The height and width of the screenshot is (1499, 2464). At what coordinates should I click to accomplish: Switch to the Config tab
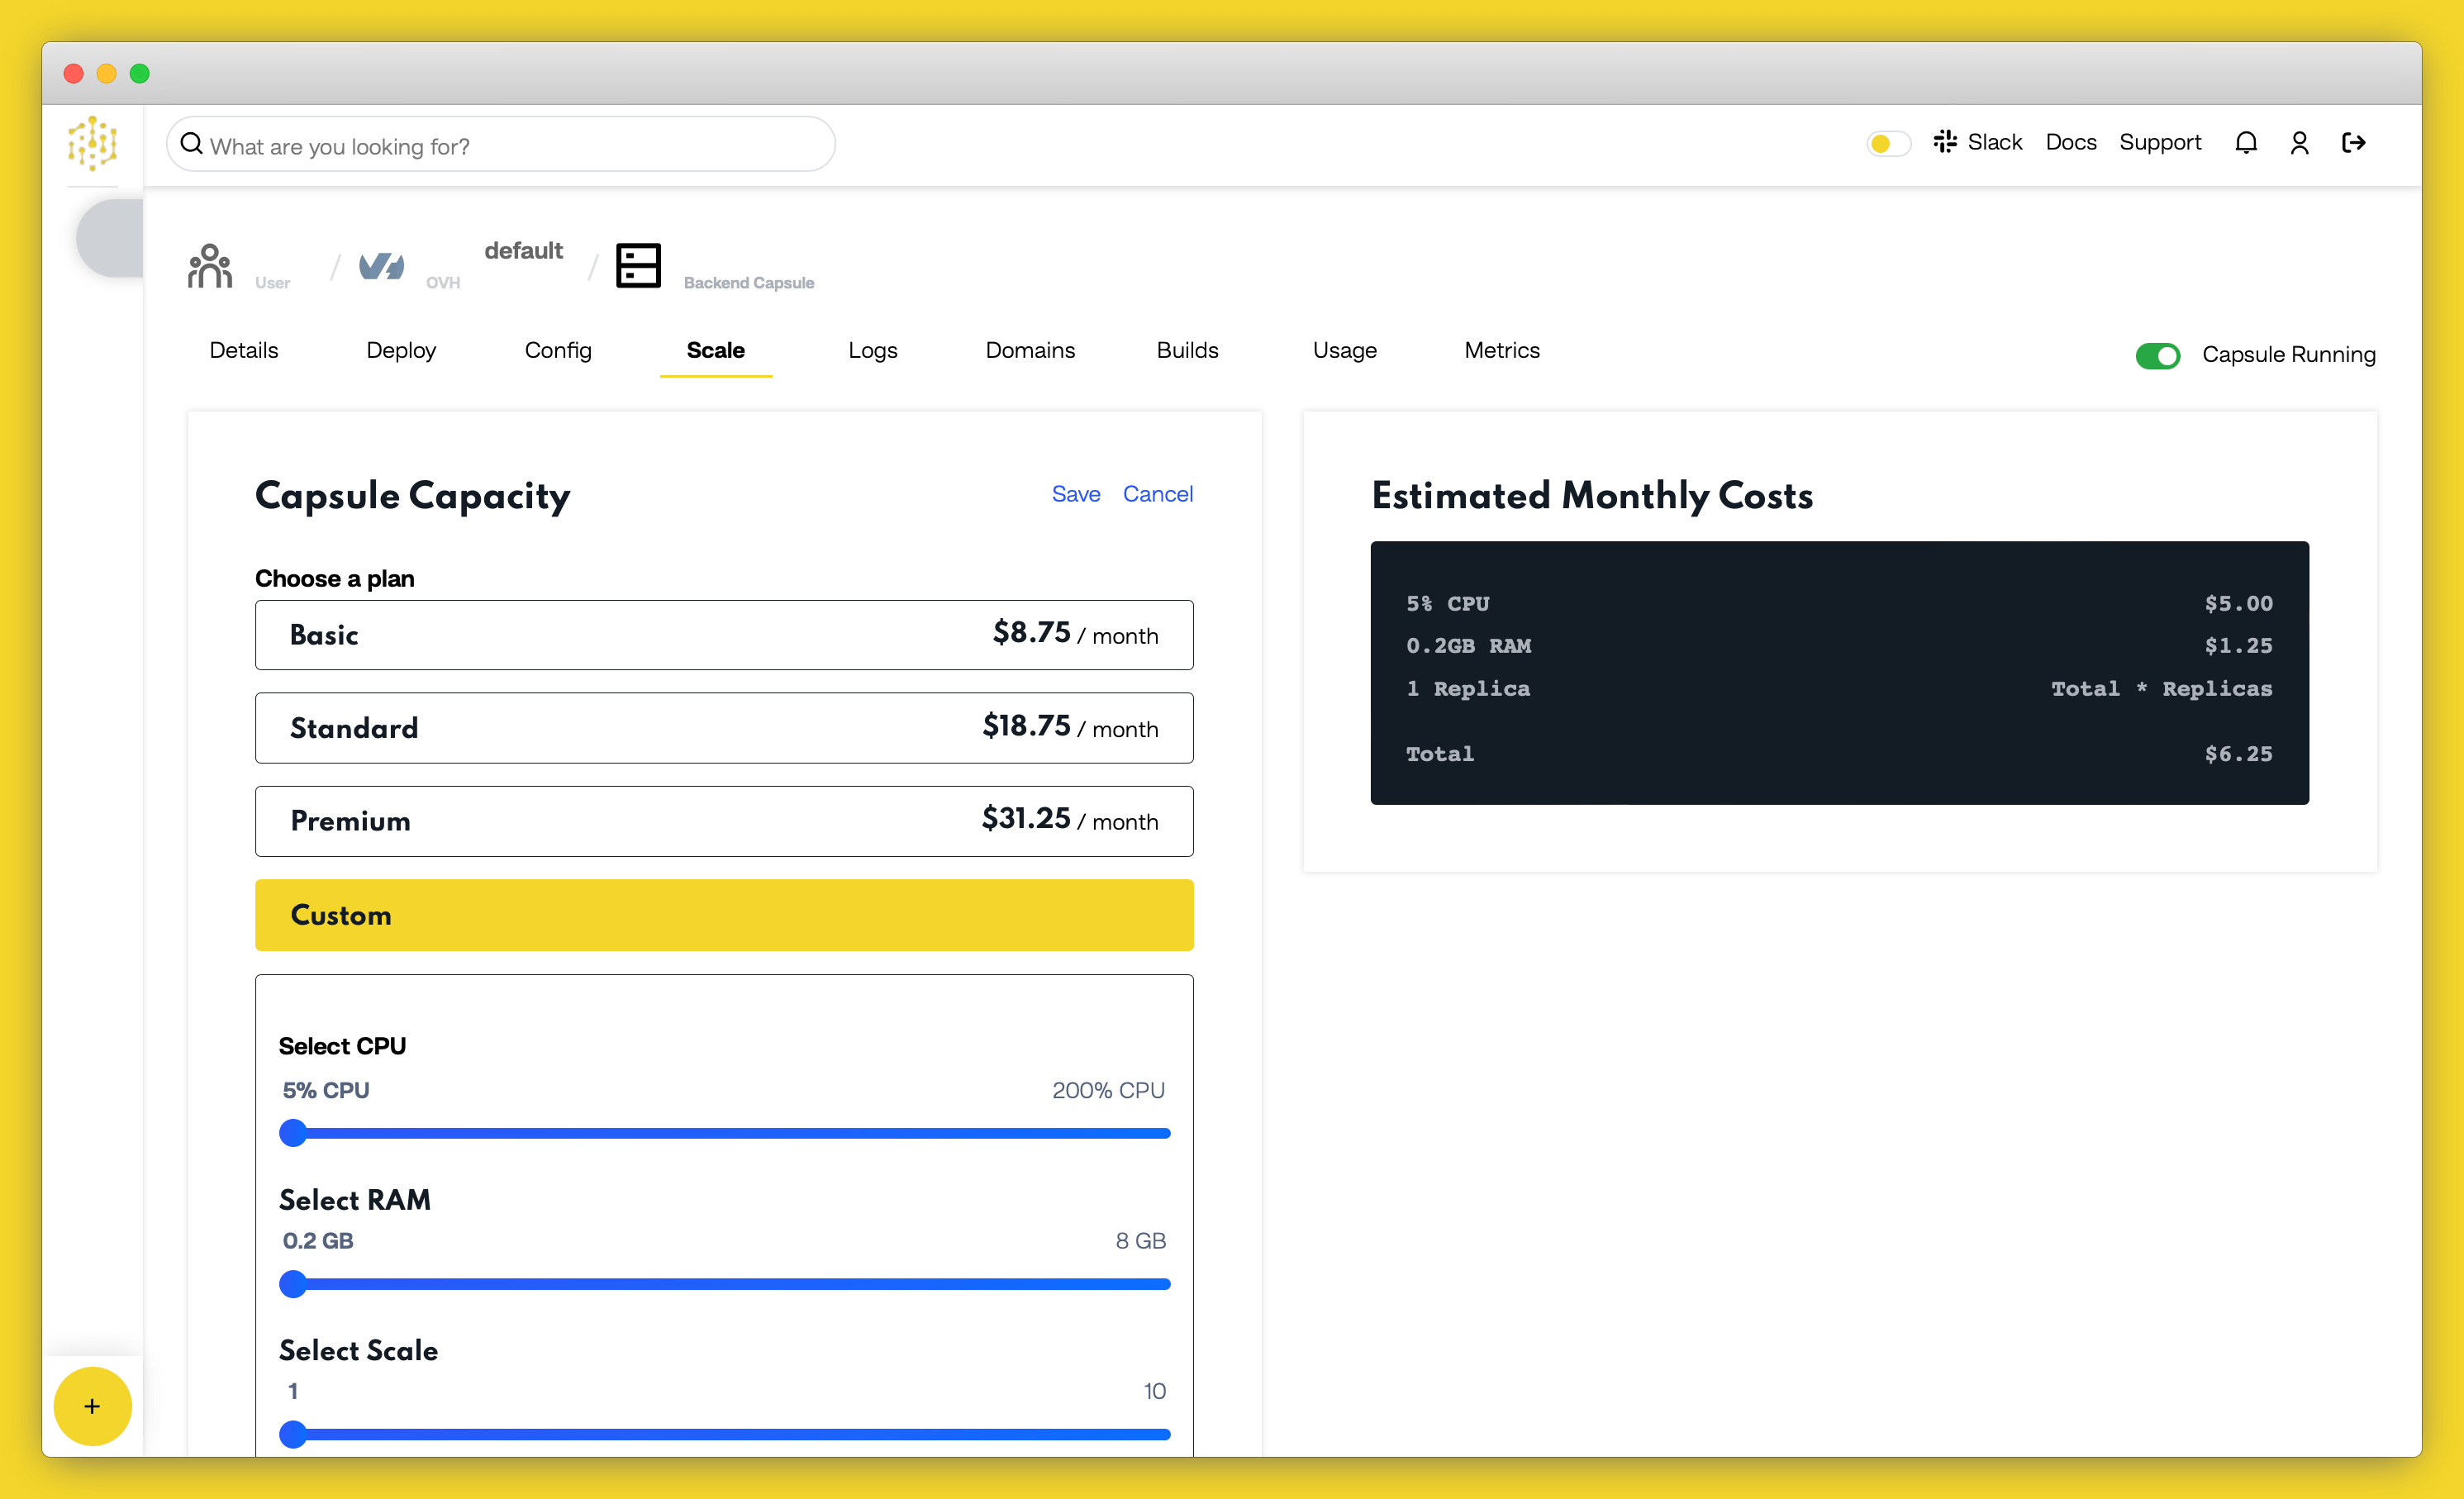[x=558, y=350]
